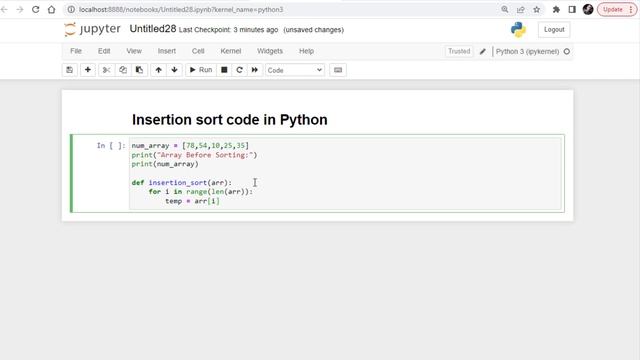Click the kernel idle circle indicator
This screenshot has width=640, height=360.
pos(567,51)
